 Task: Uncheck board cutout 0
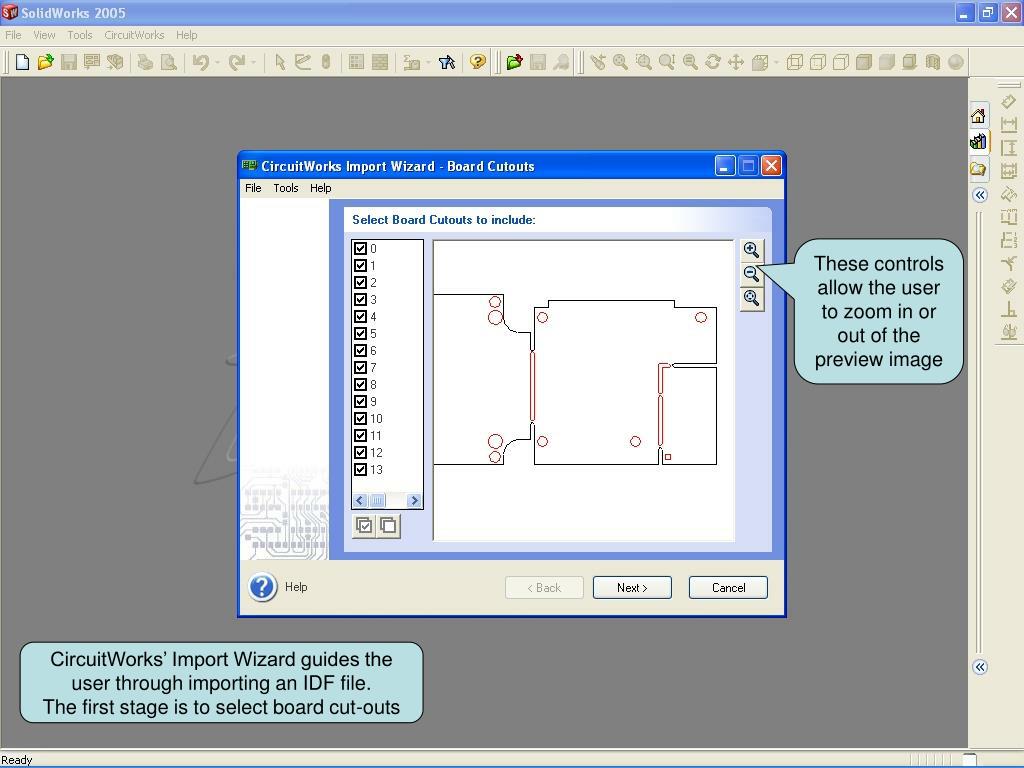(x=360, y=249)
